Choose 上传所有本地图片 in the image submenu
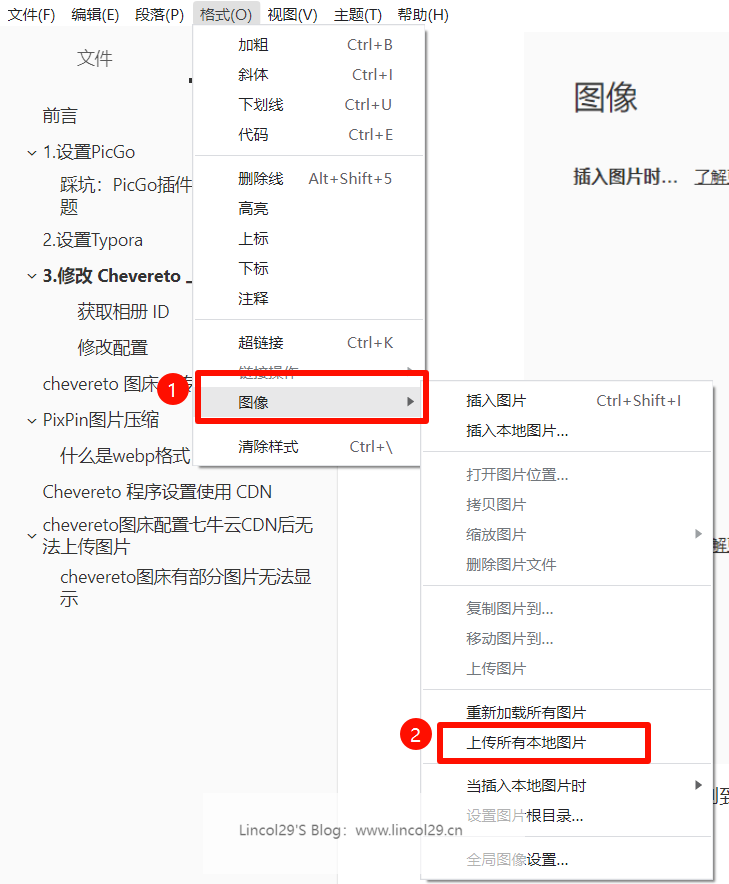 (526, 743)
